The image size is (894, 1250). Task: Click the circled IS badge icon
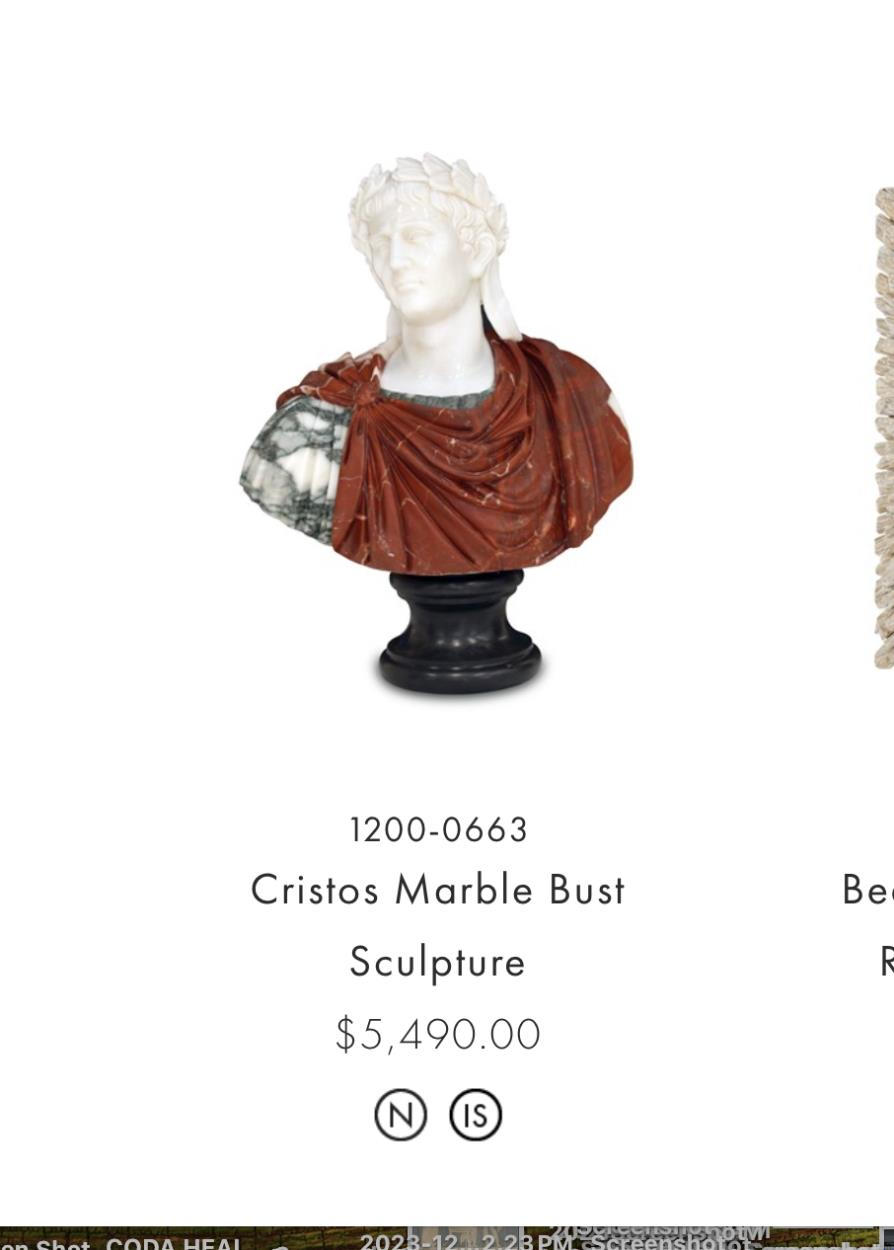pyautogui.click(x=476, y=1115)
